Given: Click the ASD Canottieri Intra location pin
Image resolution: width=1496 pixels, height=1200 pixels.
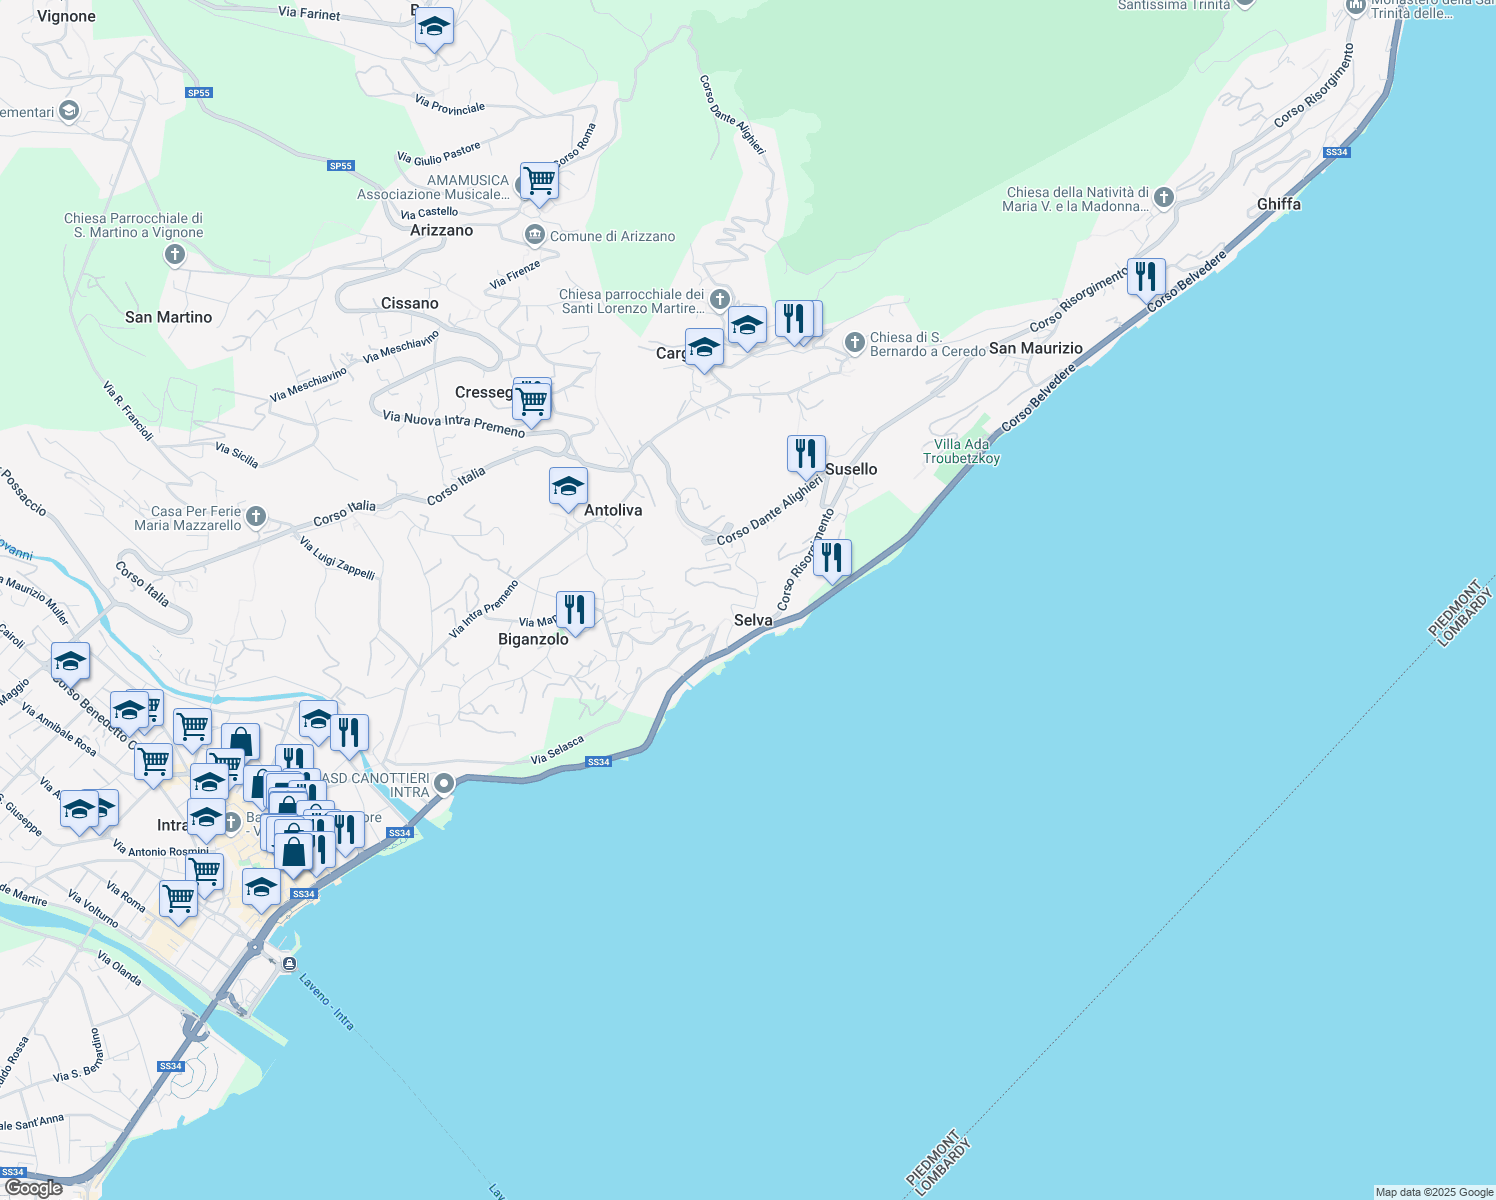Looking at the screenshot, I should click(444, 783).
